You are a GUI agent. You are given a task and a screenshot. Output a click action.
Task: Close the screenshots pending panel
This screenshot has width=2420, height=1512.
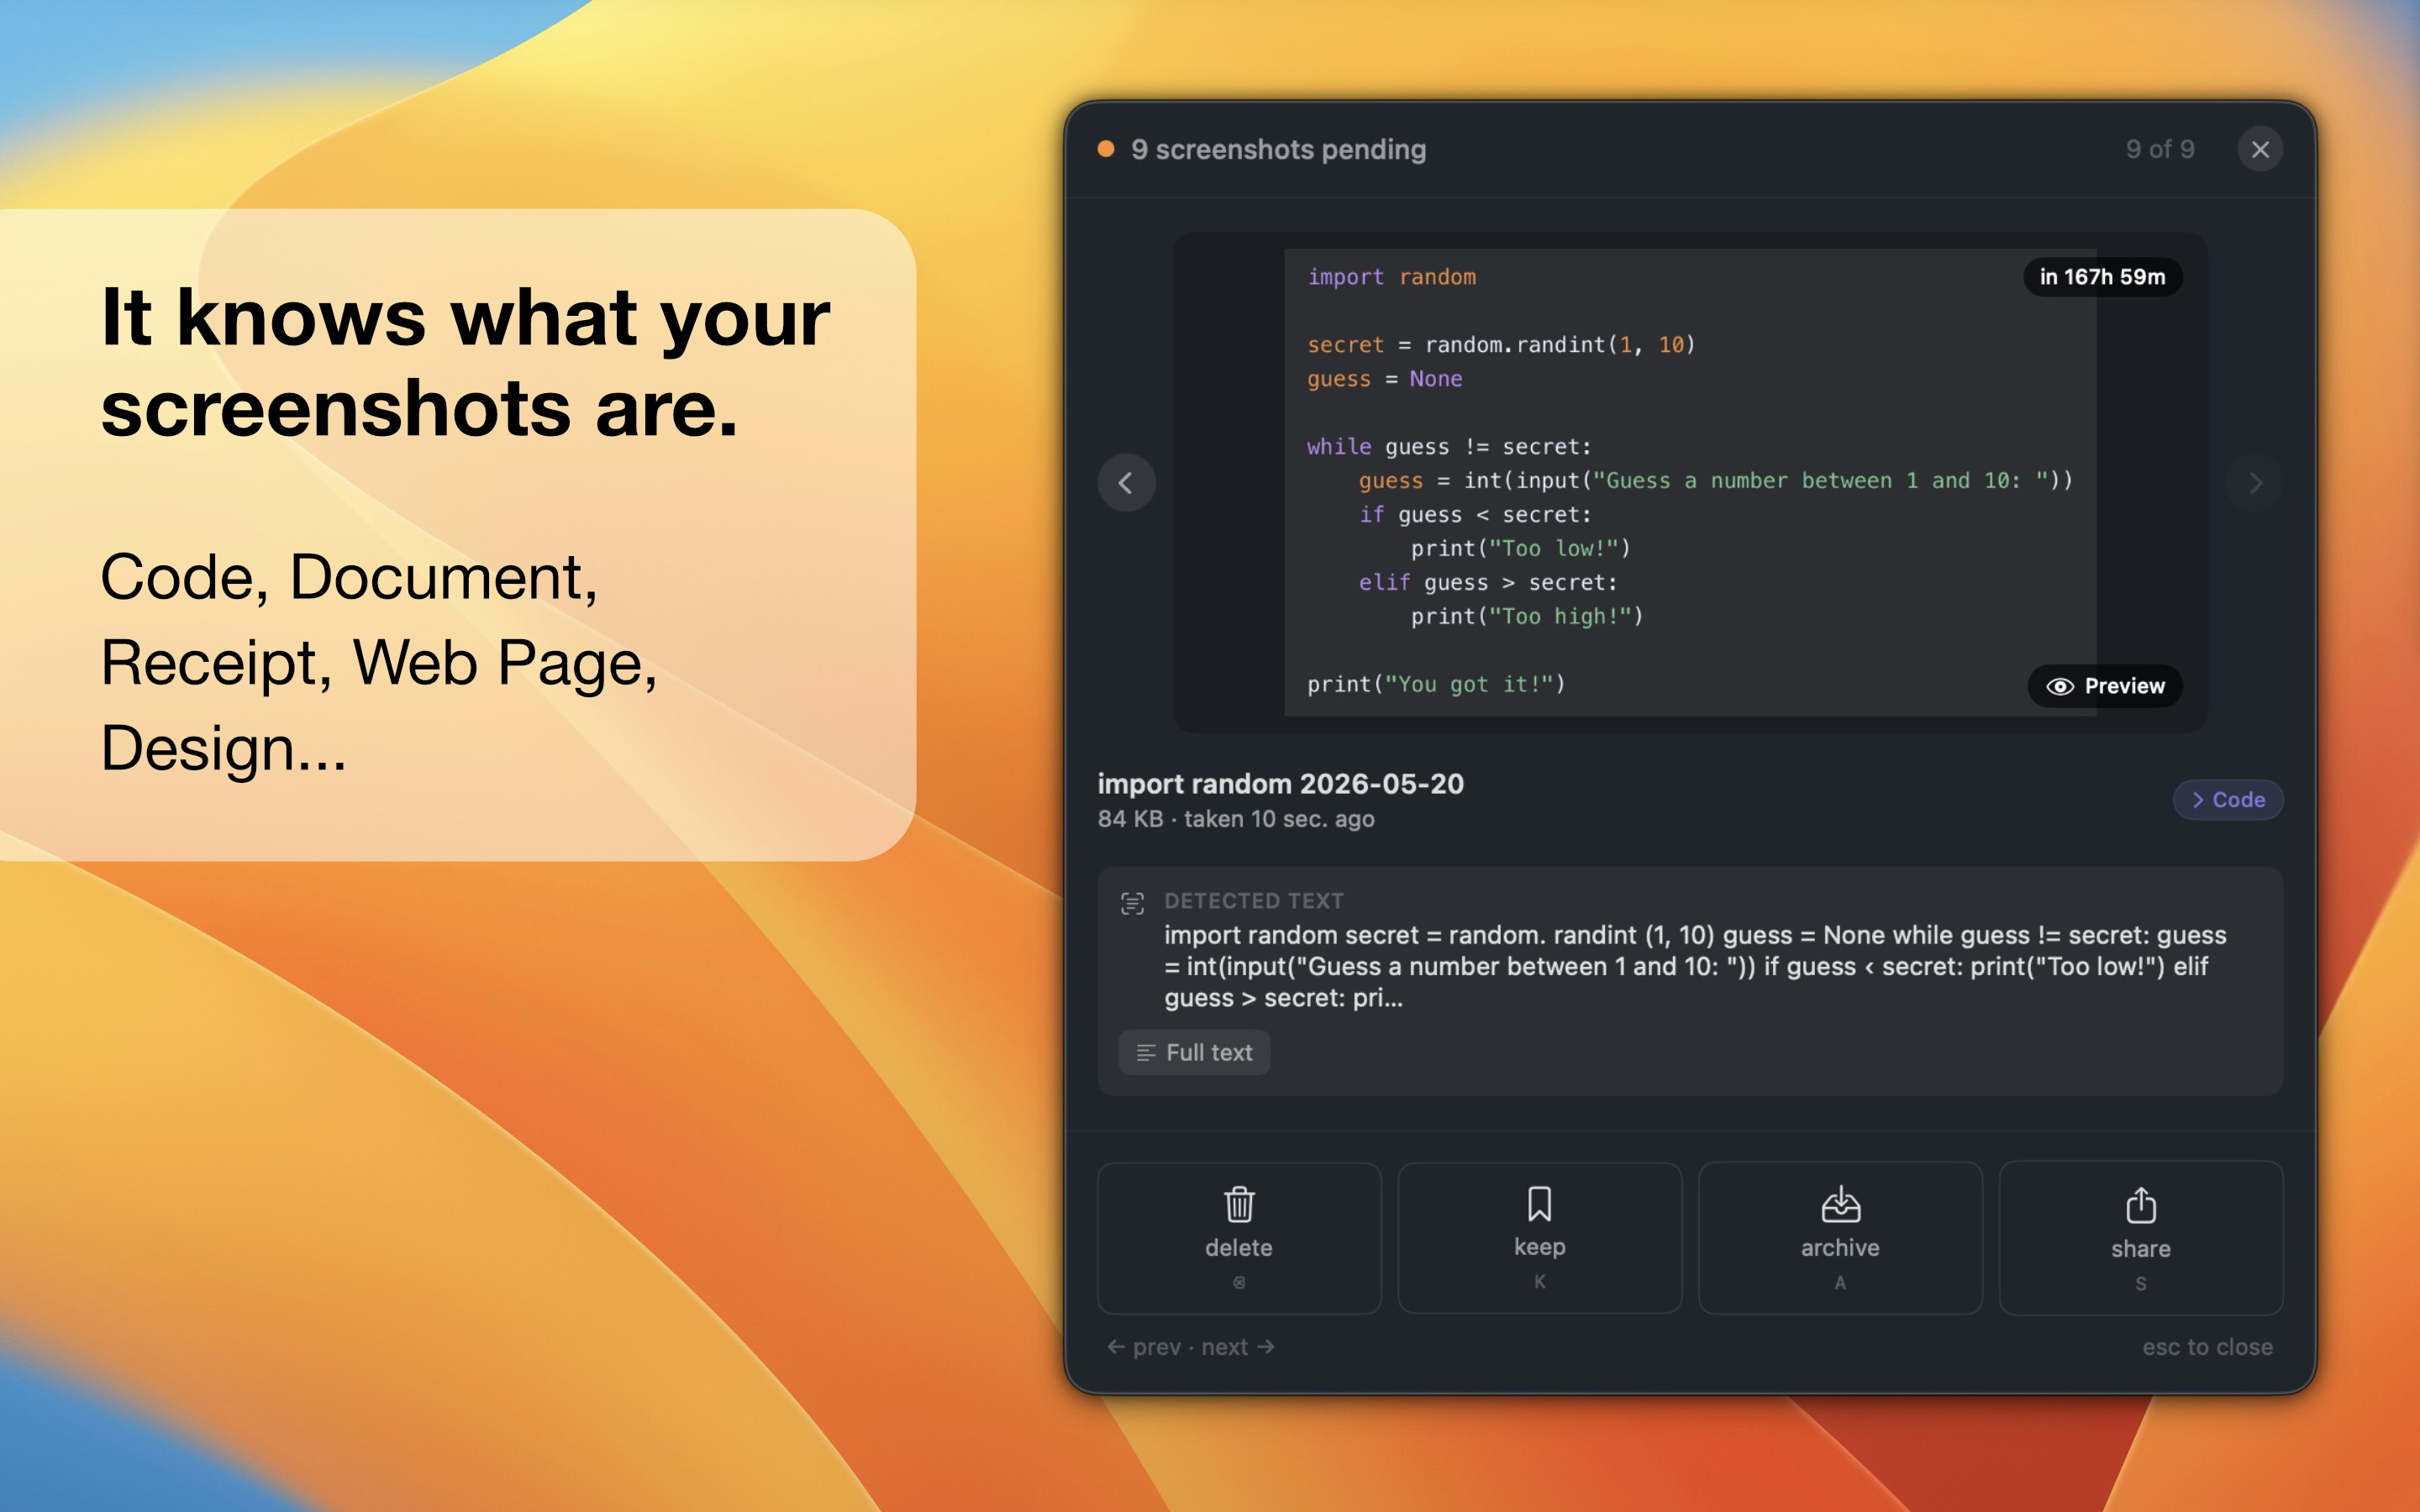2260,149
